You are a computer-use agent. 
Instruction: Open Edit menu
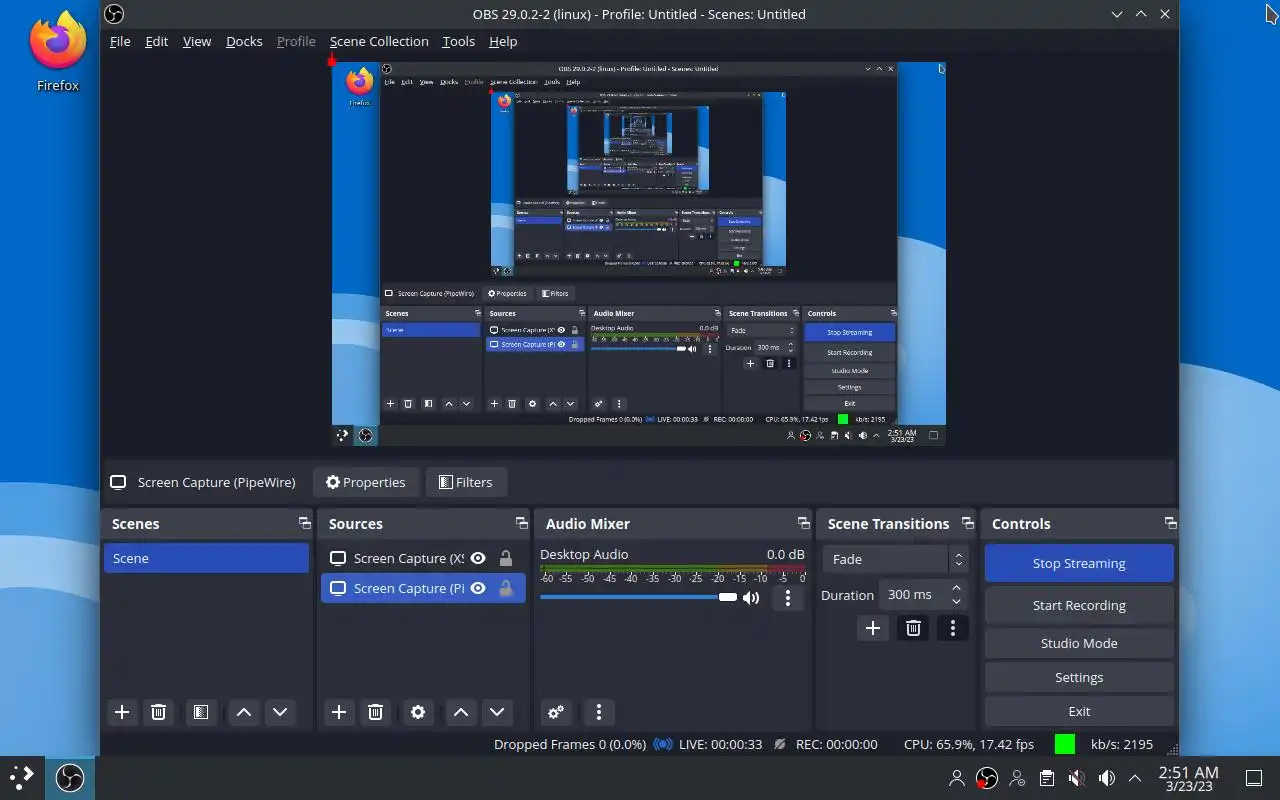[157, 41]
